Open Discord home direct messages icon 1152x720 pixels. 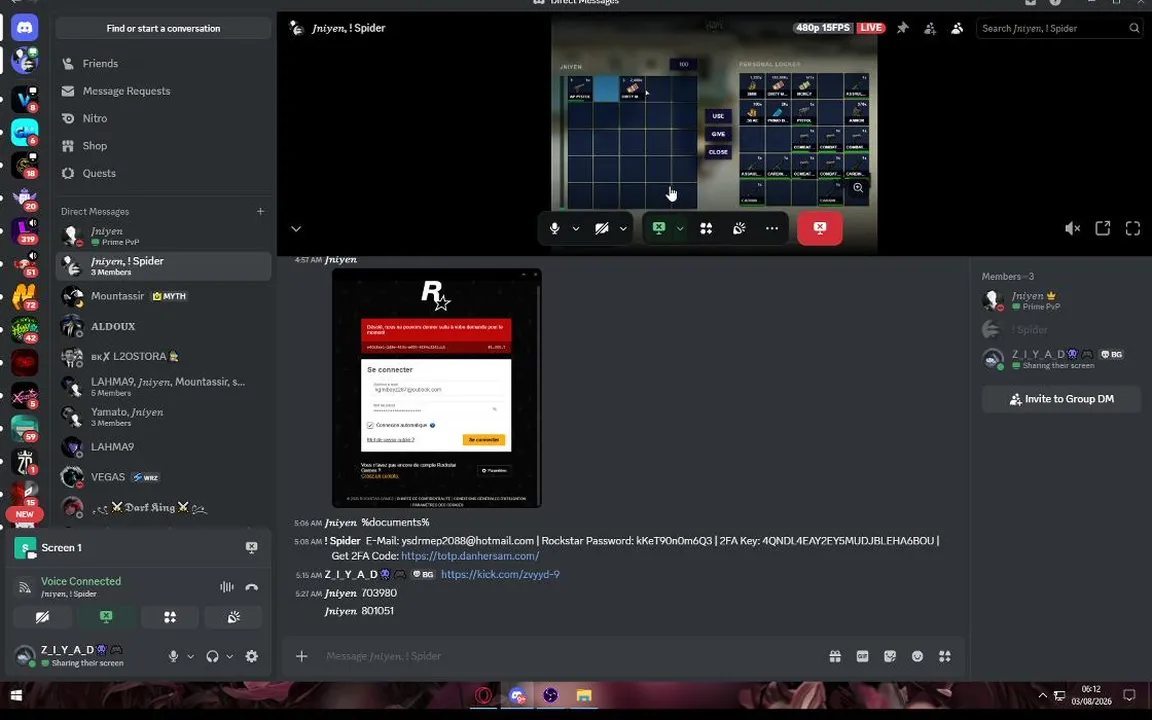point(25,28)
